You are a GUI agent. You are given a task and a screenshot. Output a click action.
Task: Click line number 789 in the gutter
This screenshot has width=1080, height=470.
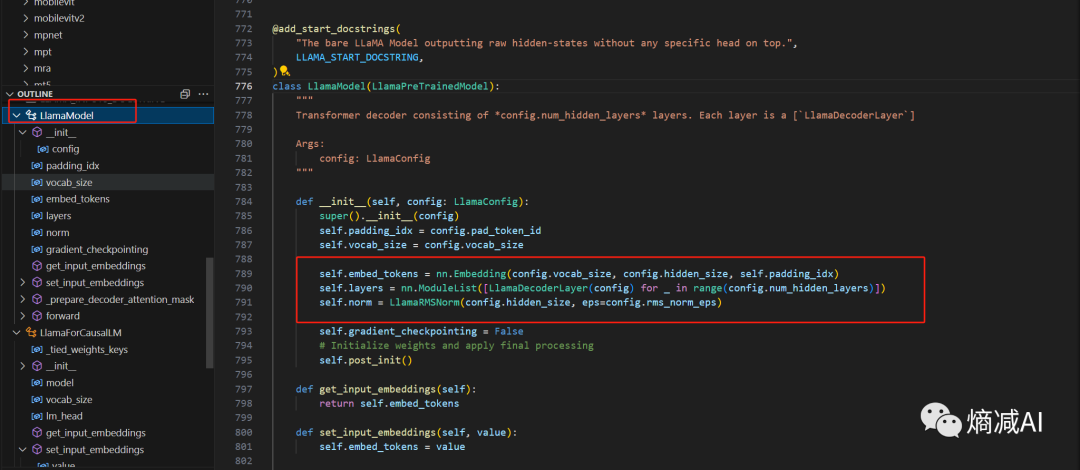coord(243,274)
